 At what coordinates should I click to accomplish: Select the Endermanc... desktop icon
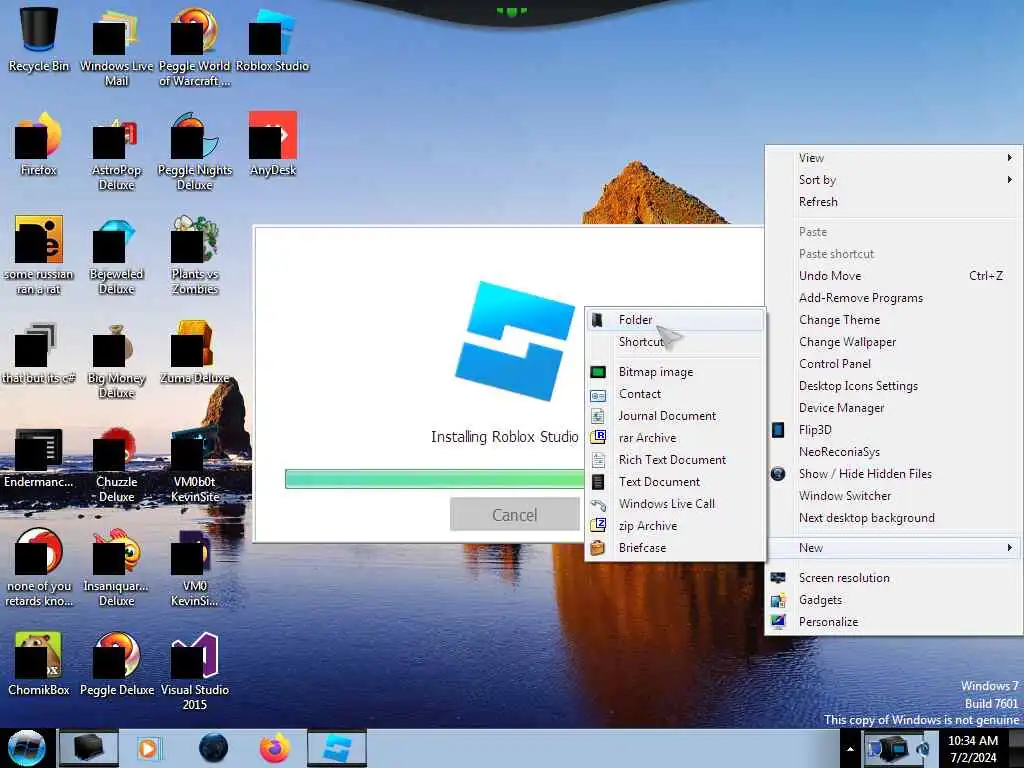click(39, 457)
